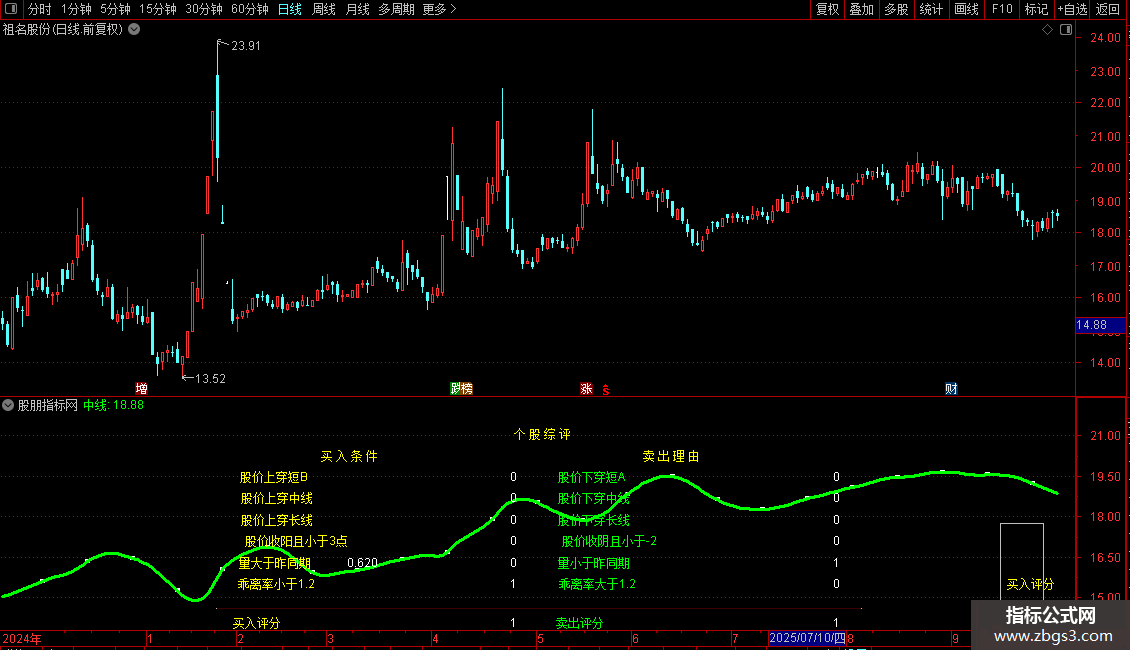Open the 统计 statistics tool
Screen dimensions: 1130x650
[931, 9]
